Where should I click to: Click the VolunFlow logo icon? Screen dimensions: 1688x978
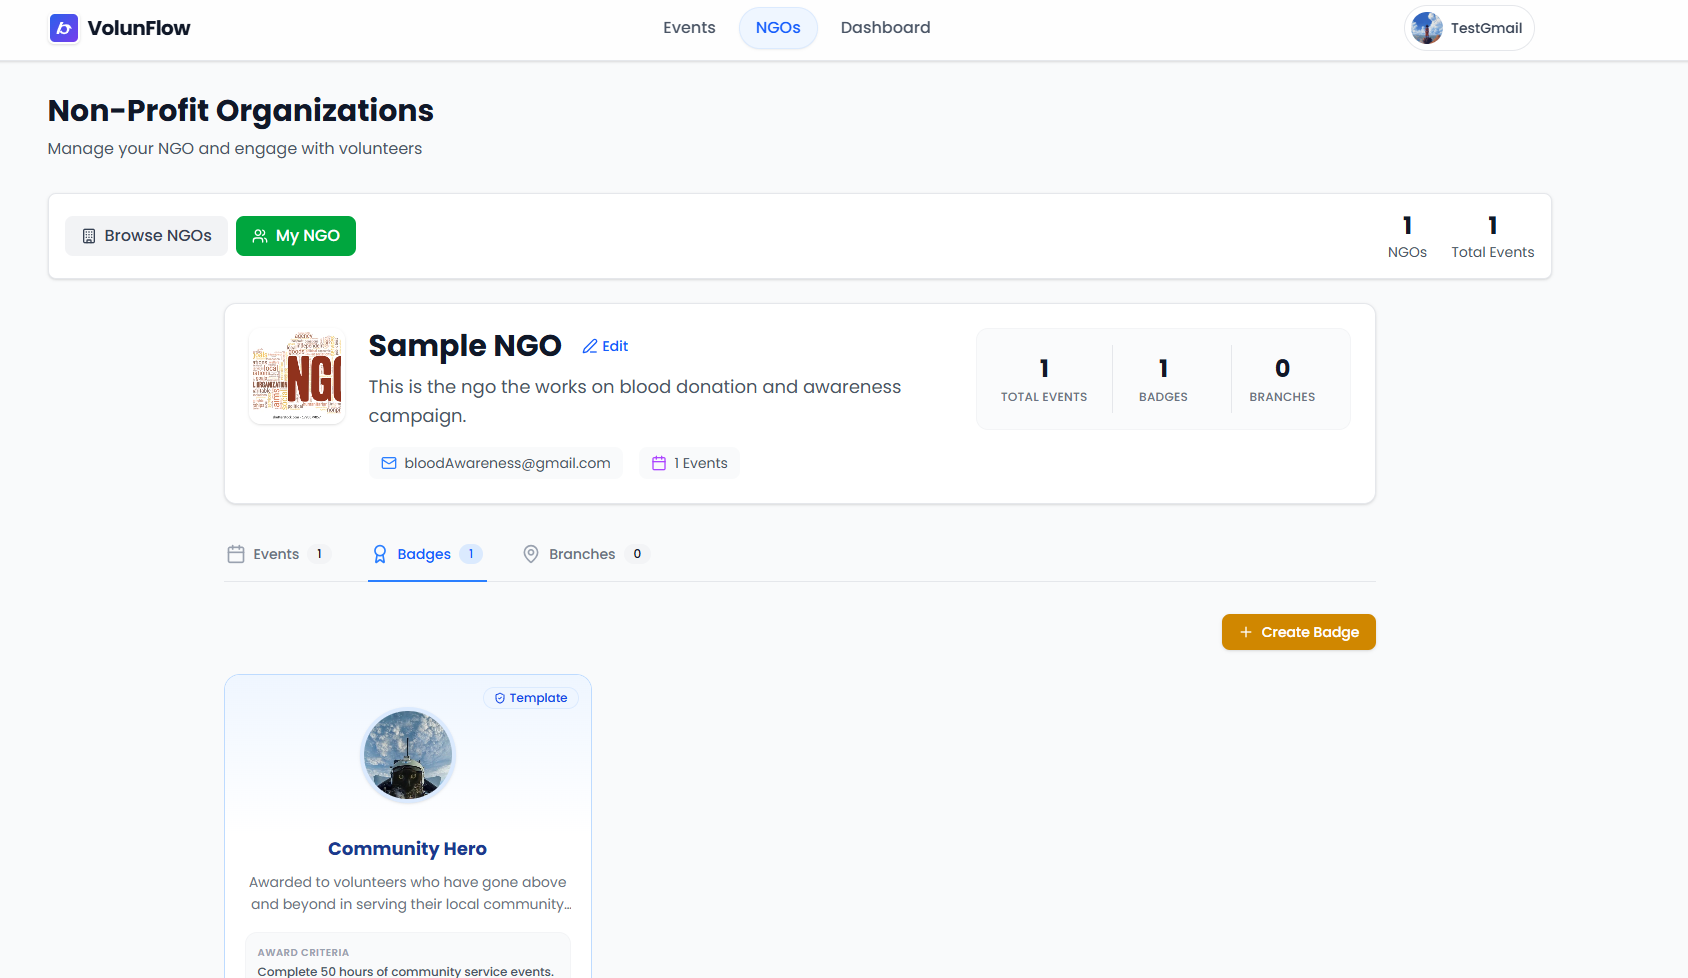[x=64, y=28]
